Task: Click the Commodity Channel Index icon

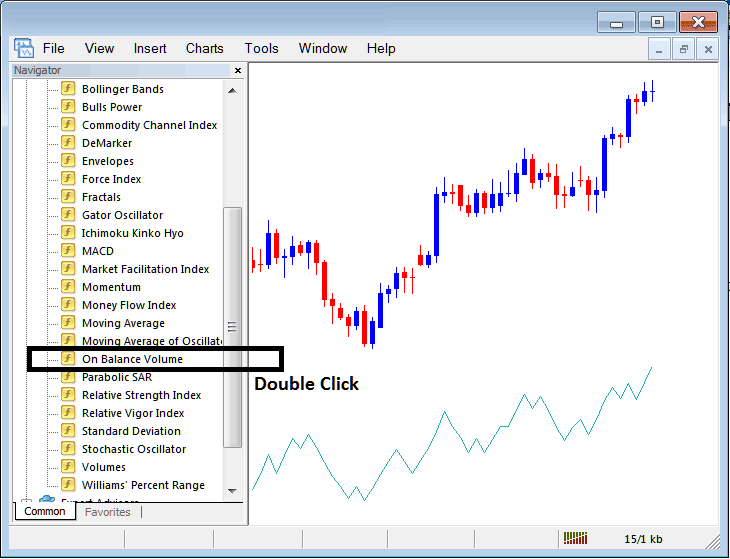Action: tap(68, 125)
